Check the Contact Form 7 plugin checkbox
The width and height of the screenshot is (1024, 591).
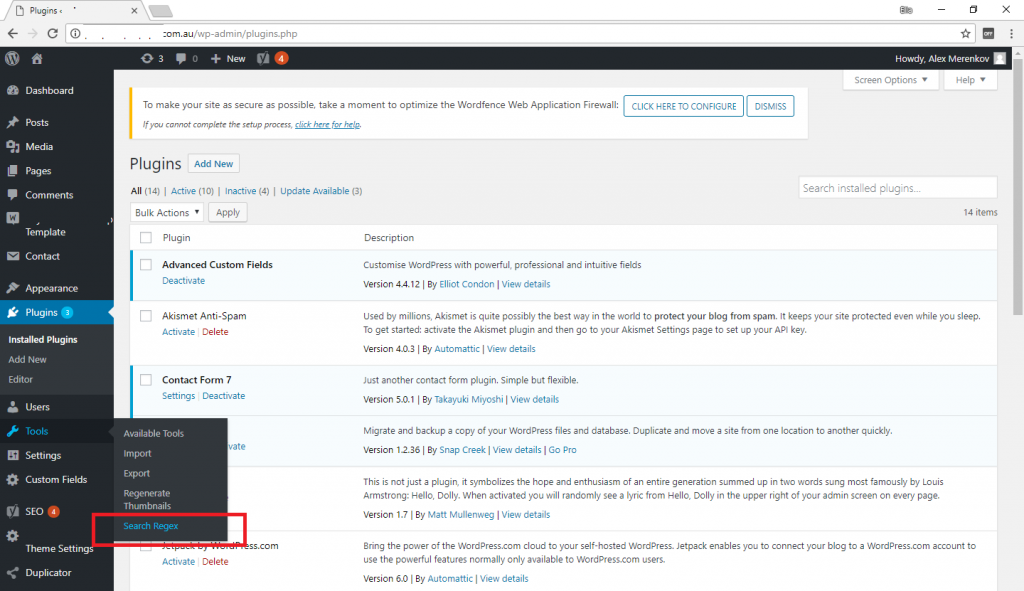146,379
